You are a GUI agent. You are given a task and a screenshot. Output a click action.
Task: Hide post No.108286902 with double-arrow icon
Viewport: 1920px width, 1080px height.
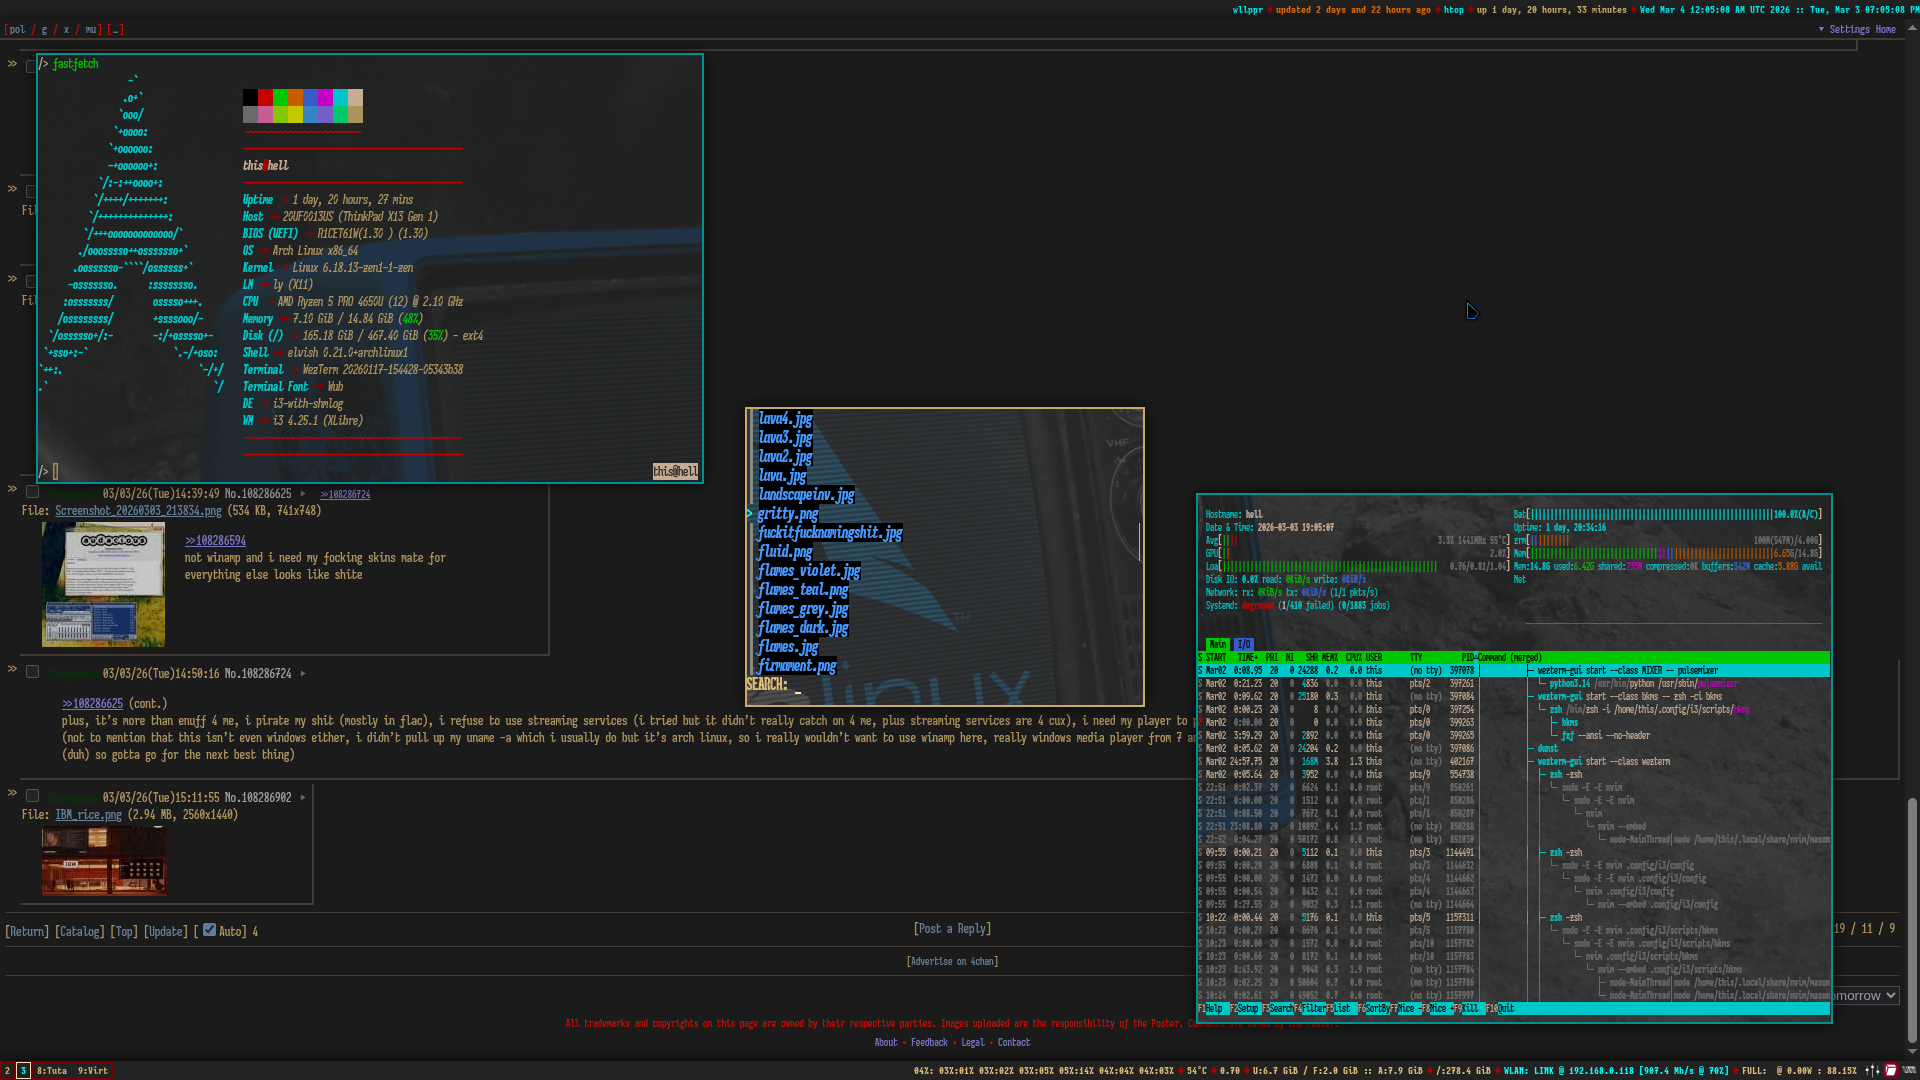(x=12, y=793)
